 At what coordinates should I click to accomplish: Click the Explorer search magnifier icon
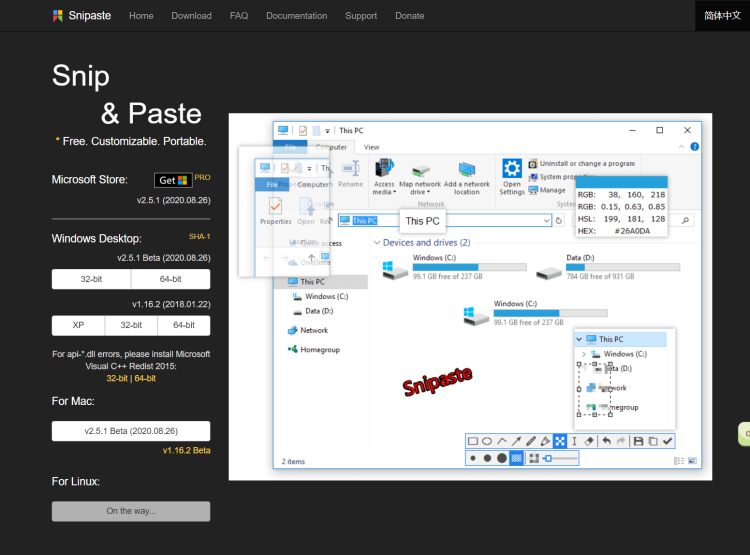(x=685, y=221)
